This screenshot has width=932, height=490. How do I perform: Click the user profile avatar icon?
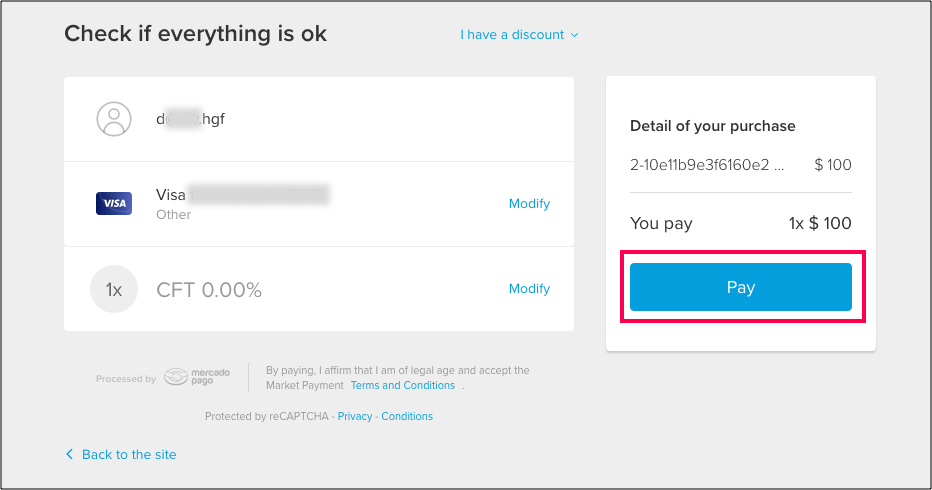click(114, 119)
